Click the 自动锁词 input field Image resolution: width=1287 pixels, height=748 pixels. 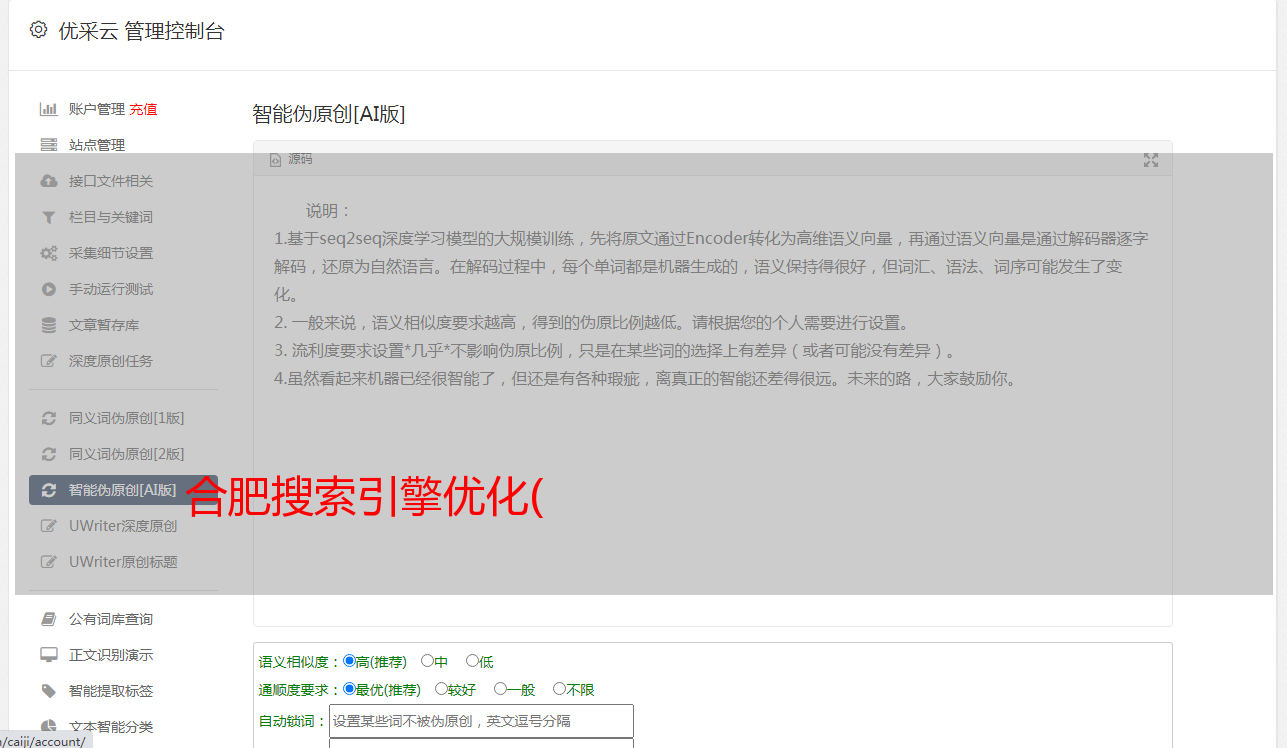click(x=481, y=721)
